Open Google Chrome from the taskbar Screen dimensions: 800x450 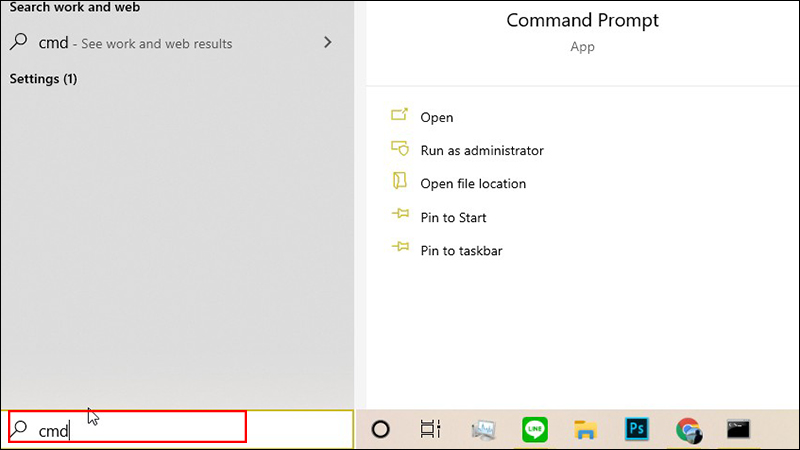(x=688, y=429)
